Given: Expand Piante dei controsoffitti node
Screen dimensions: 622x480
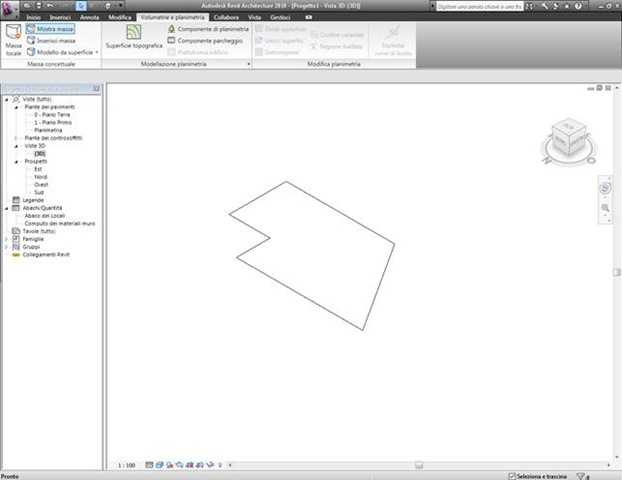Looking at the screenshot, I should (x=16, y=138).
